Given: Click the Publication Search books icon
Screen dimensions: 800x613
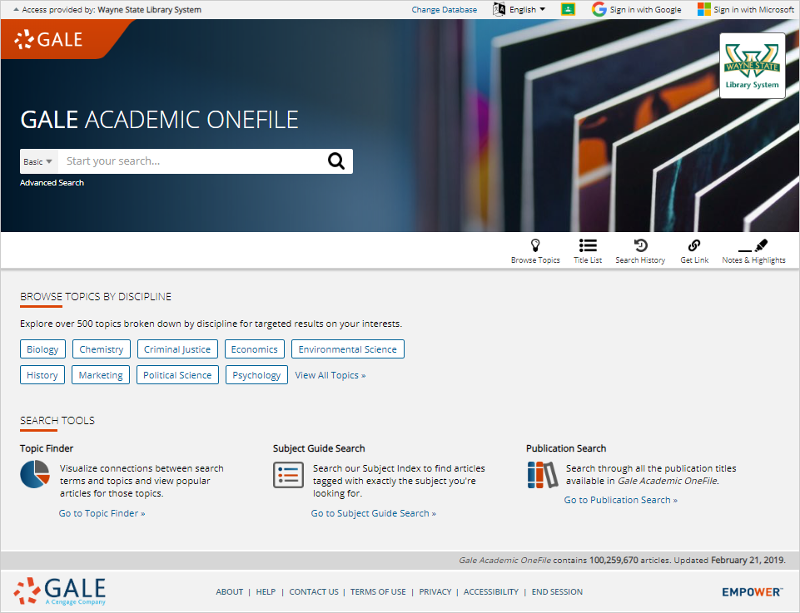Looking at the screenshot, I should (x=542, y=475).
